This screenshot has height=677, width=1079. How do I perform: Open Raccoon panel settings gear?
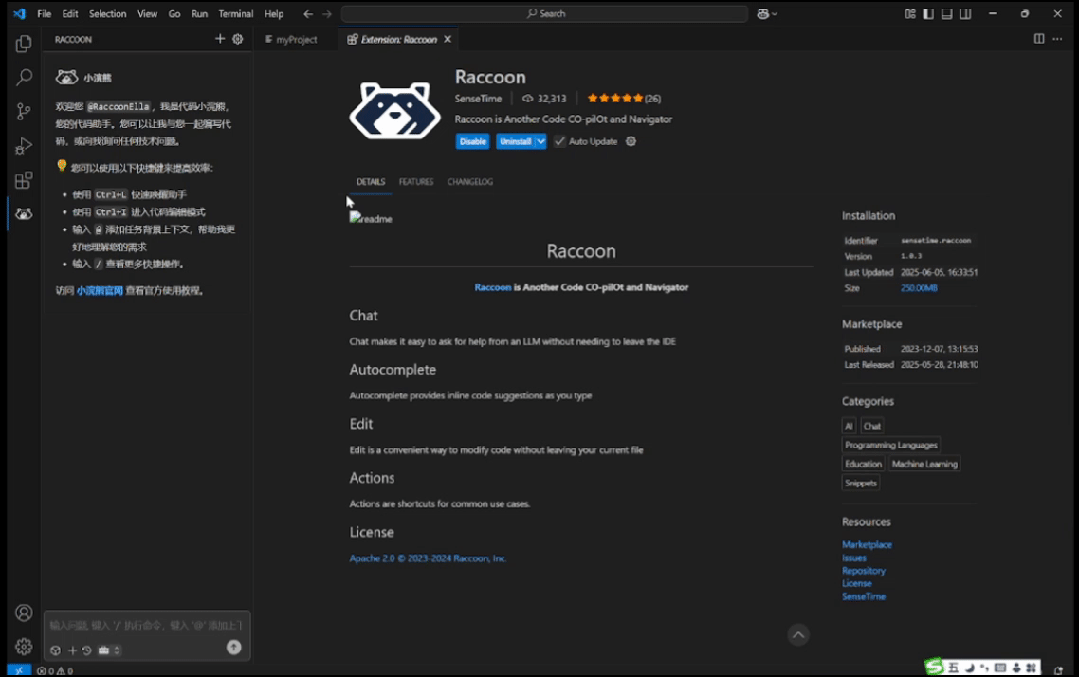pyautogui.click(x=237, y=39)
